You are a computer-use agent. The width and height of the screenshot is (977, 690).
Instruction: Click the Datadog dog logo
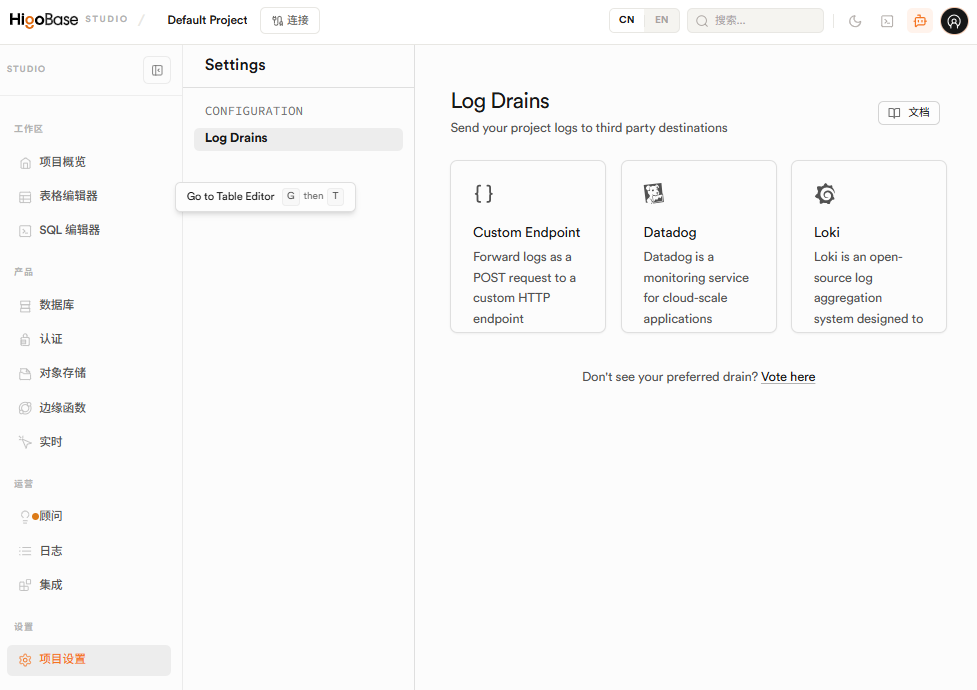(654, 193)
